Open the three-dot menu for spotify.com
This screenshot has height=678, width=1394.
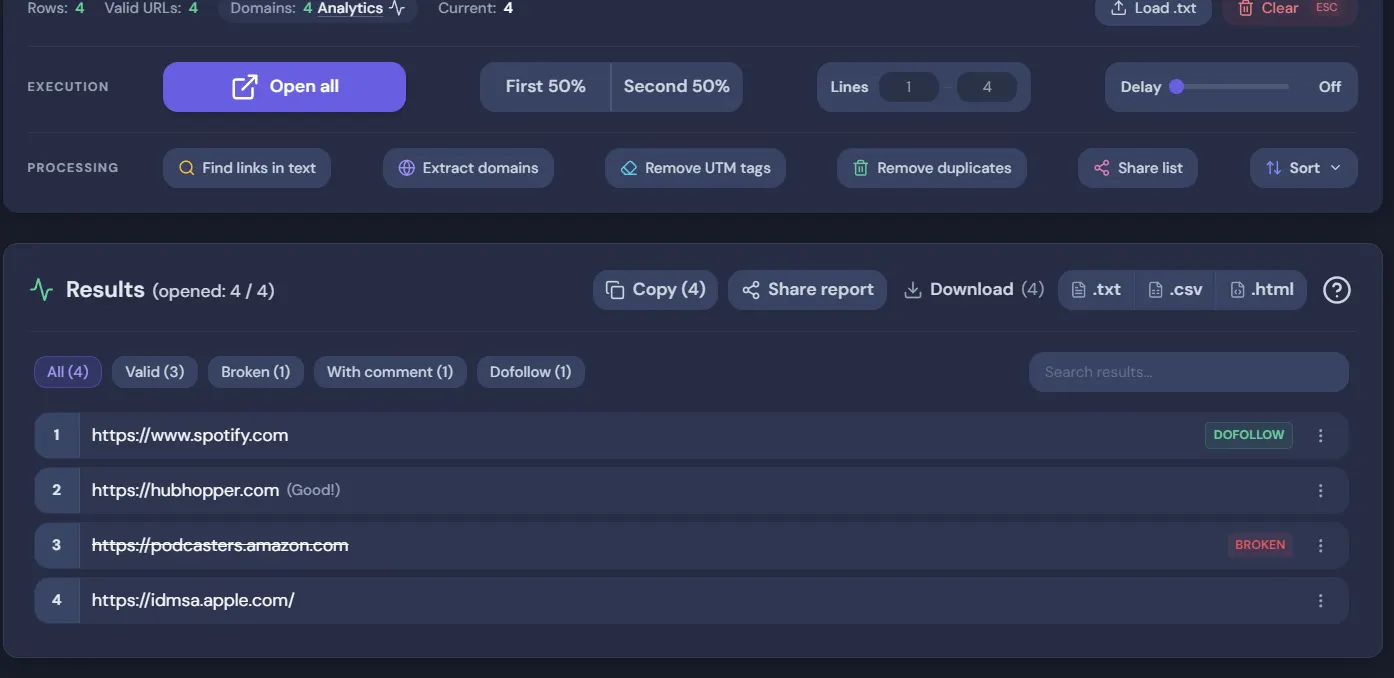tap(1321, 436)
